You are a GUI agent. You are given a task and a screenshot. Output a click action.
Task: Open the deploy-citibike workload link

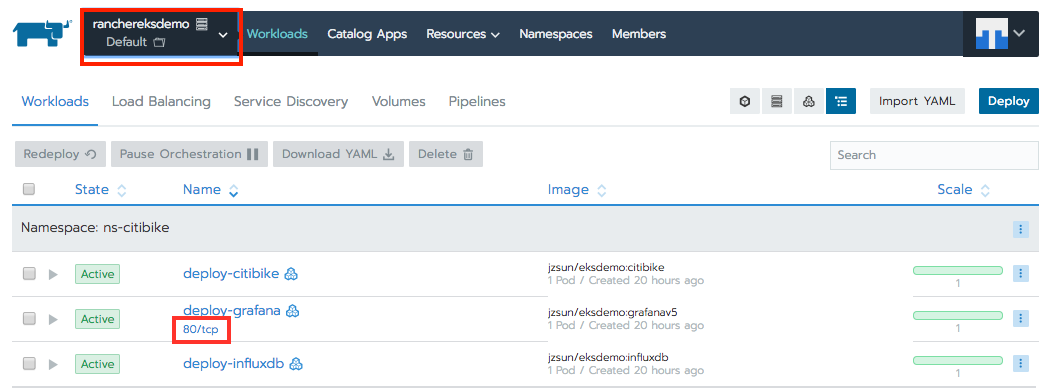coord(231,273)
